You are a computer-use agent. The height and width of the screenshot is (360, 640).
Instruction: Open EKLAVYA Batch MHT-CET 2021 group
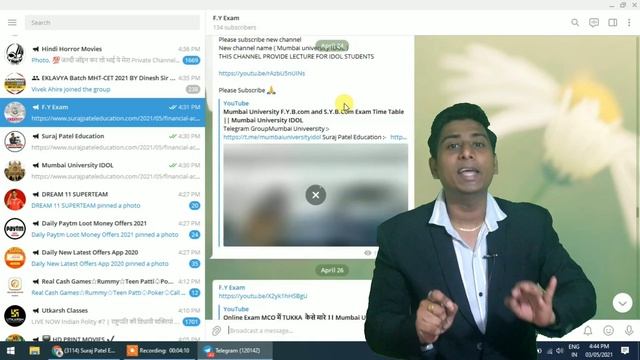point(102,83)
